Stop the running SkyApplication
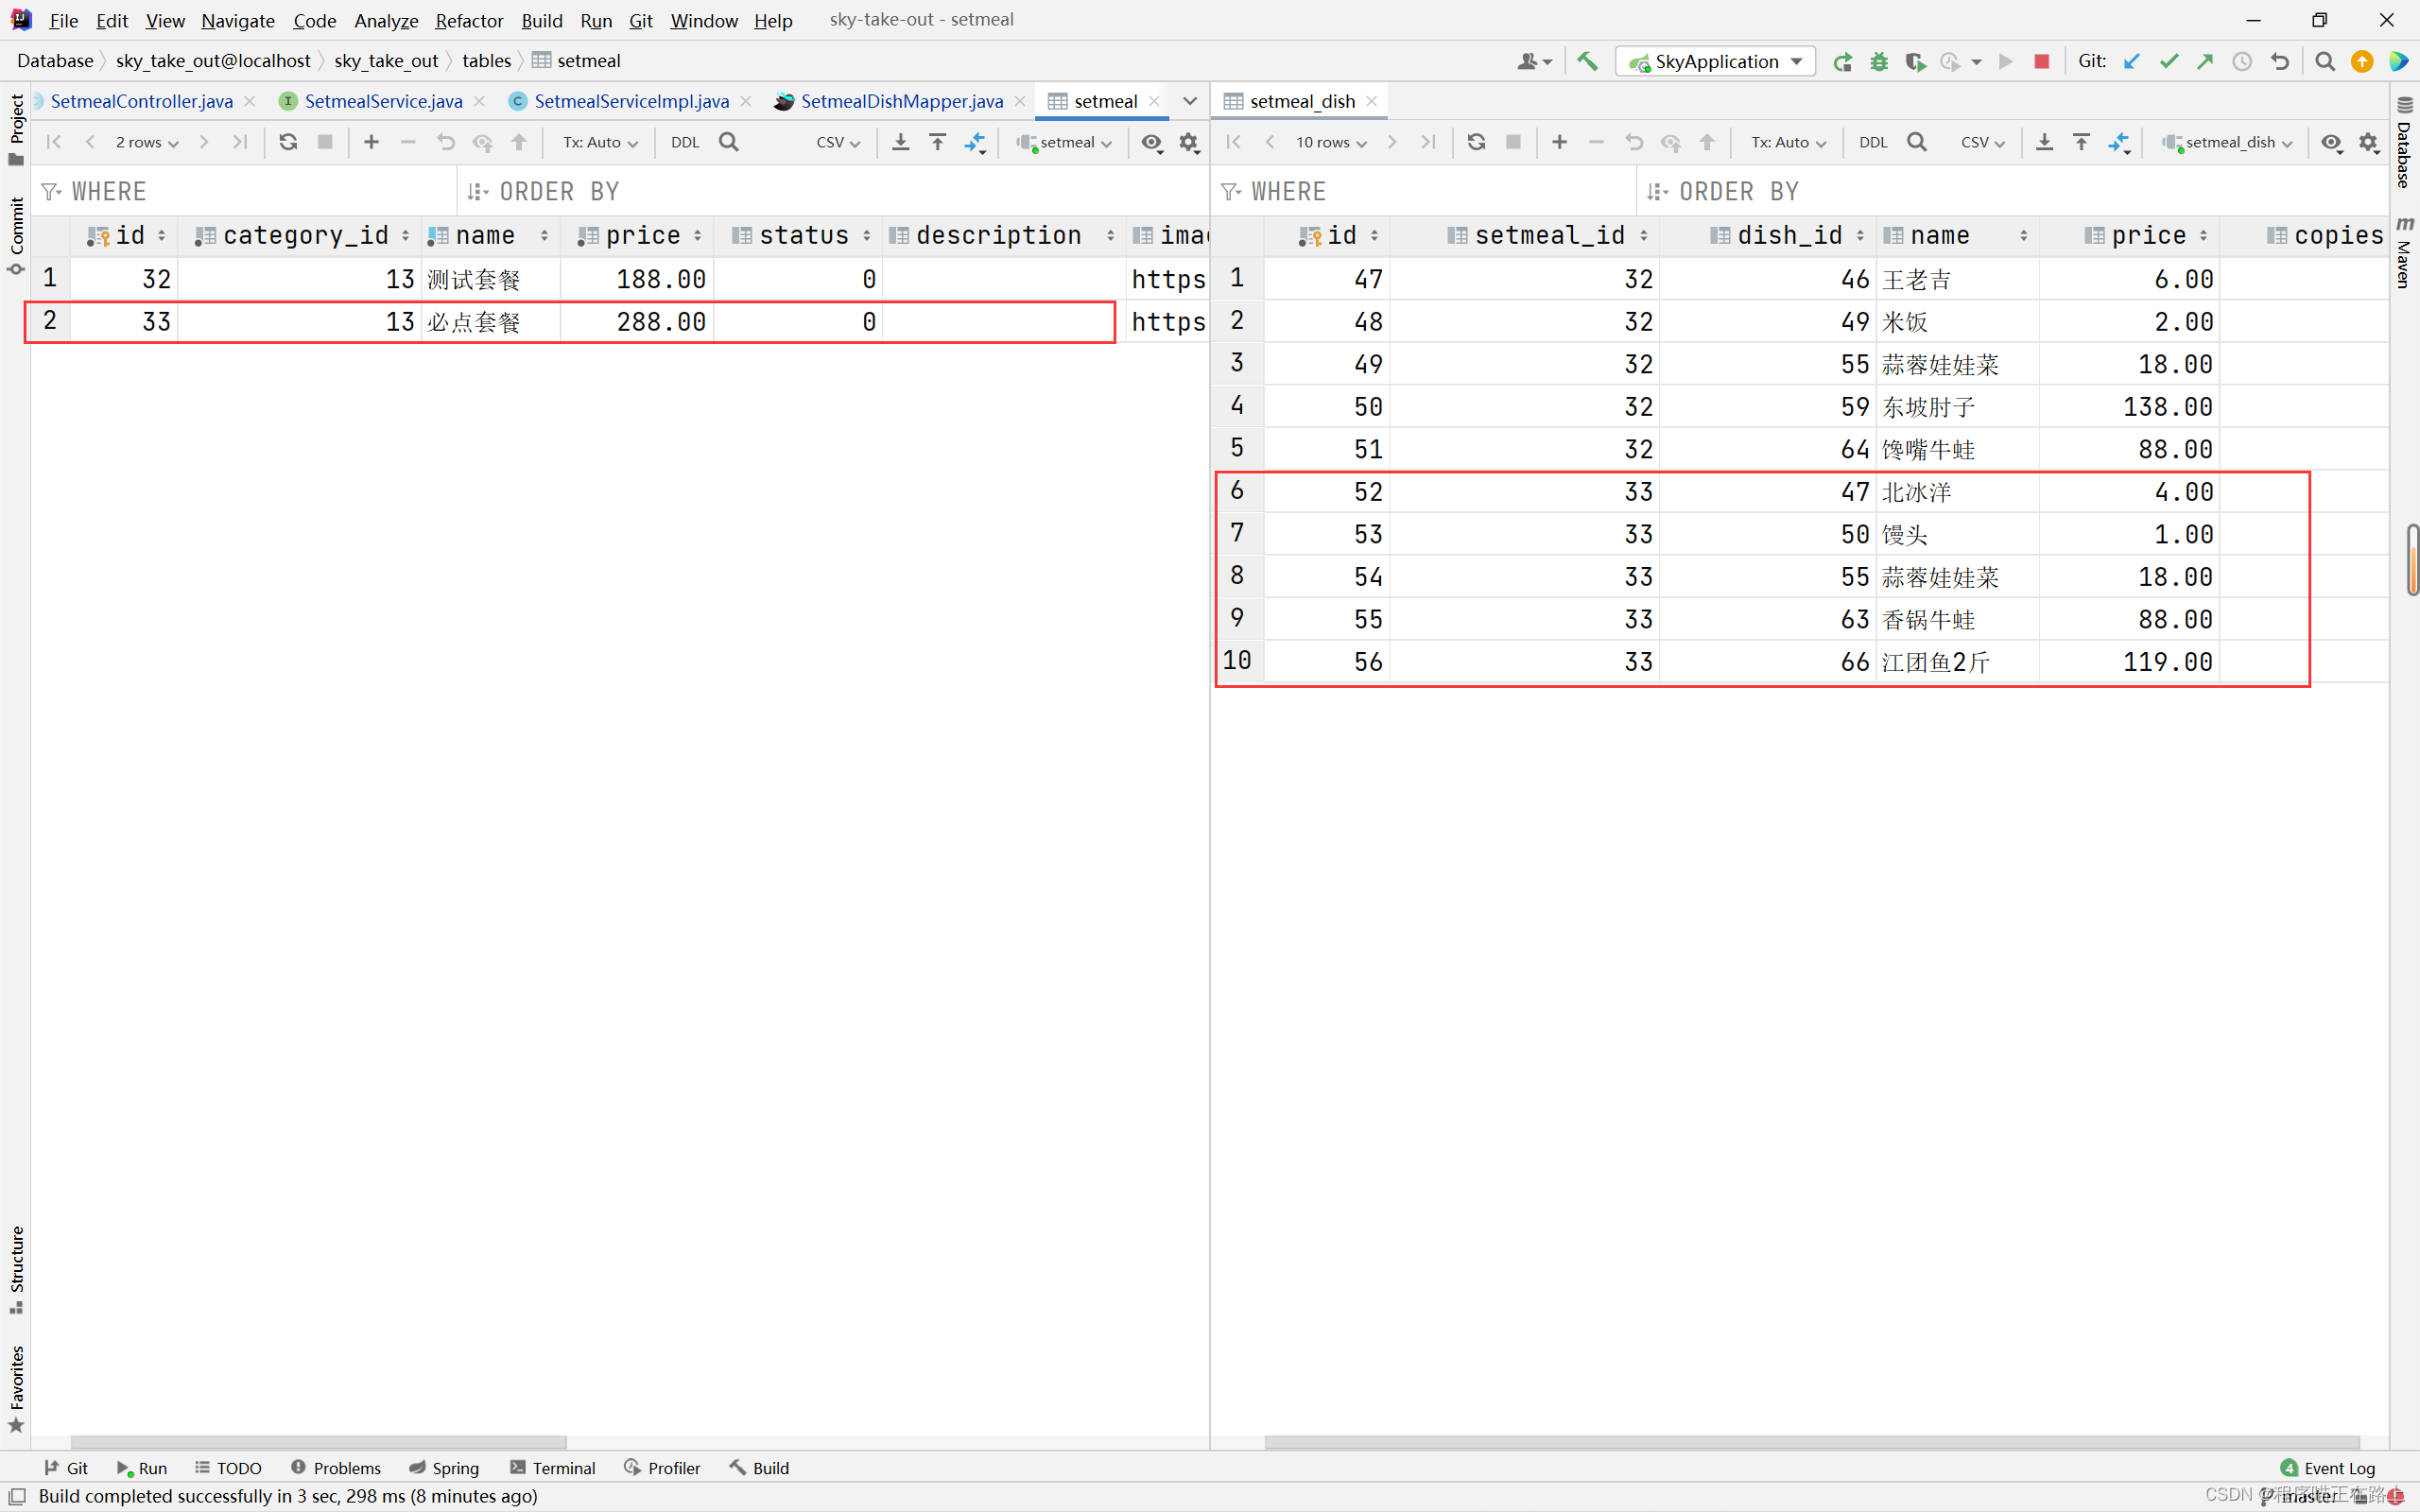The width and height of the screenshot is (2420, 1512). click(2042, 61)
